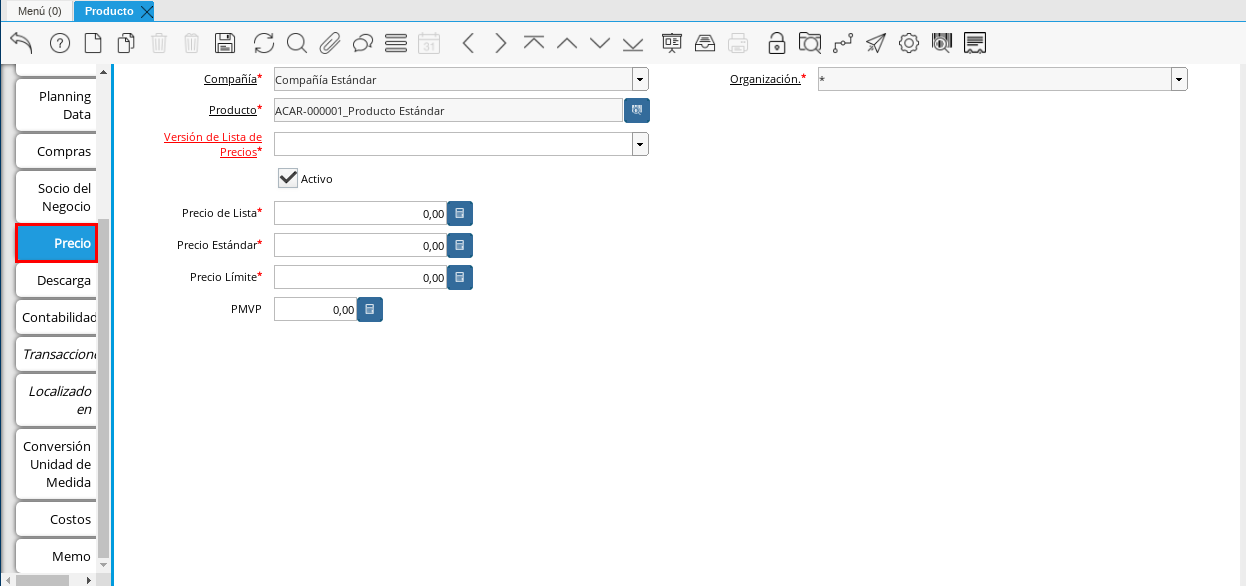The image size is (1246, 586).
Task: Click the paperclip attachment icon
Action: pyautogui.click(x=330, y=43)
